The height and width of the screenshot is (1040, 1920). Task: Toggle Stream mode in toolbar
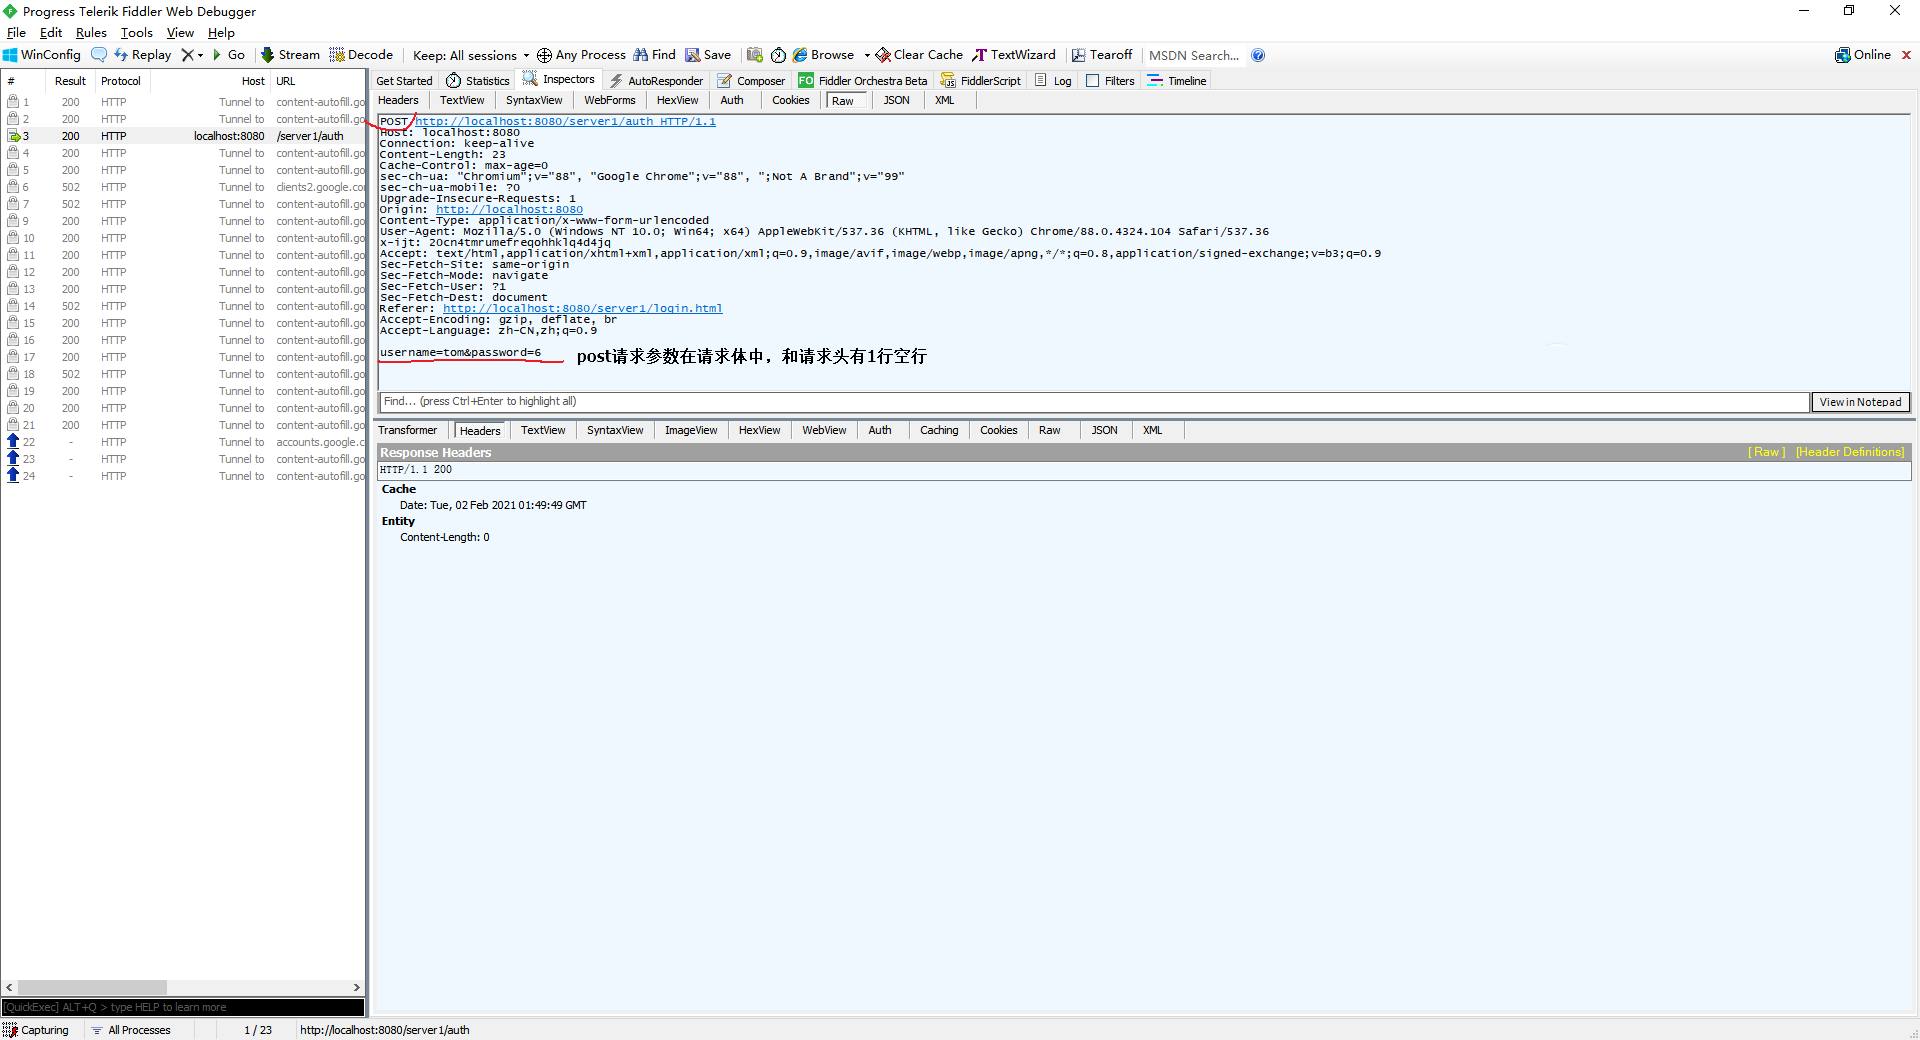[290, 55]
